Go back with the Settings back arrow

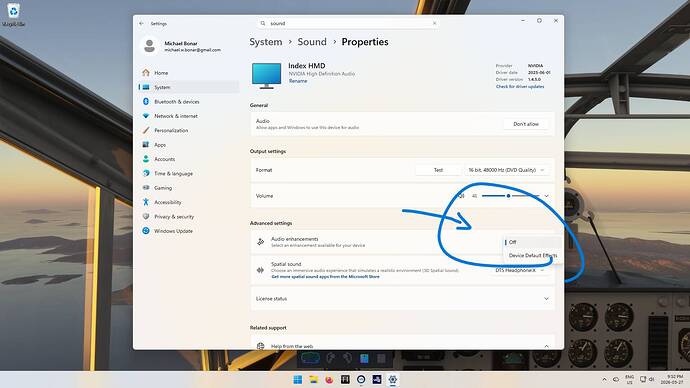(141, 23)
